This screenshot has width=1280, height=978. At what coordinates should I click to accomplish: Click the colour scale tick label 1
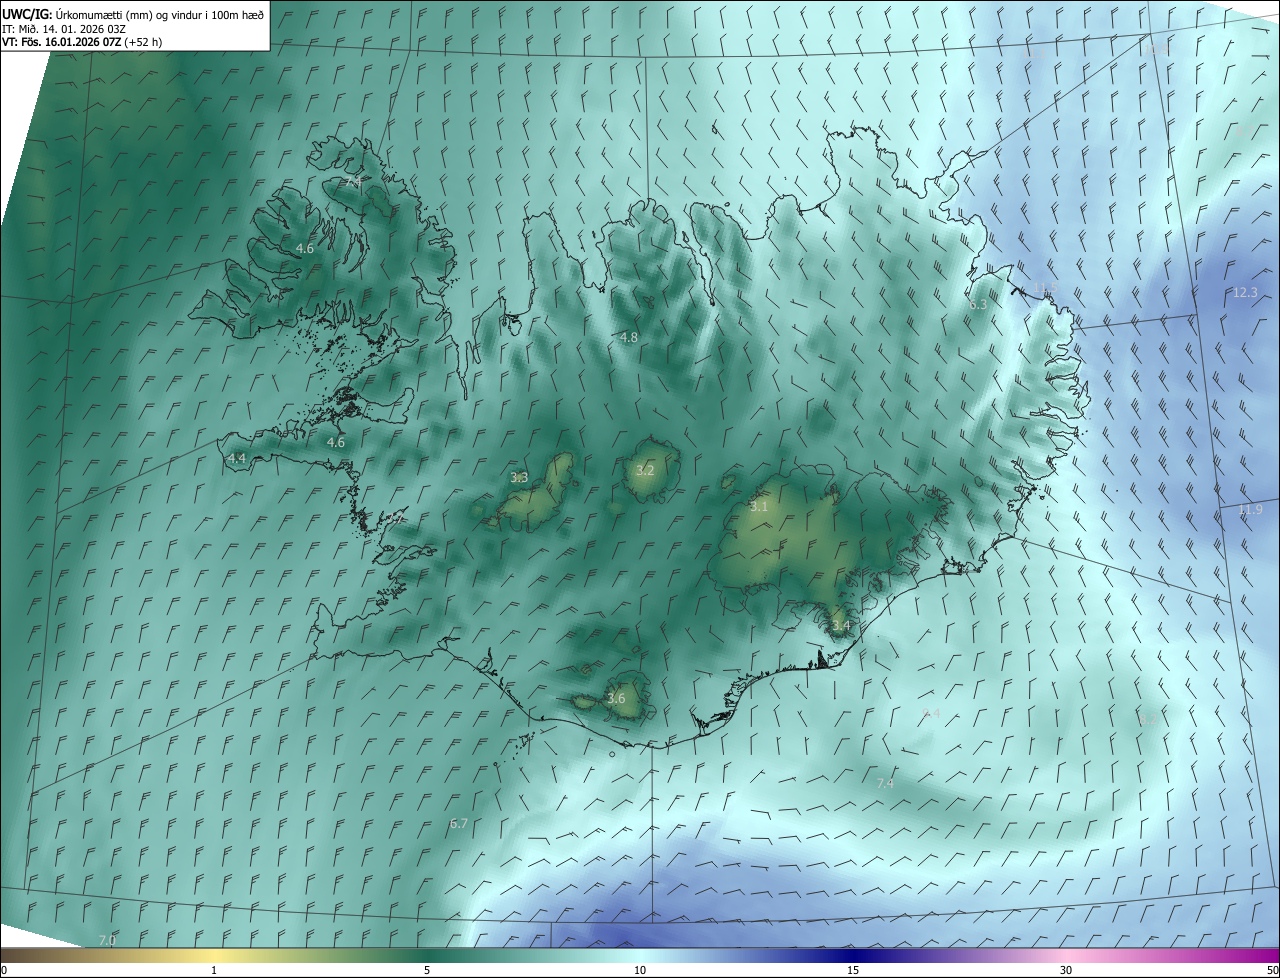pos(214,970)
